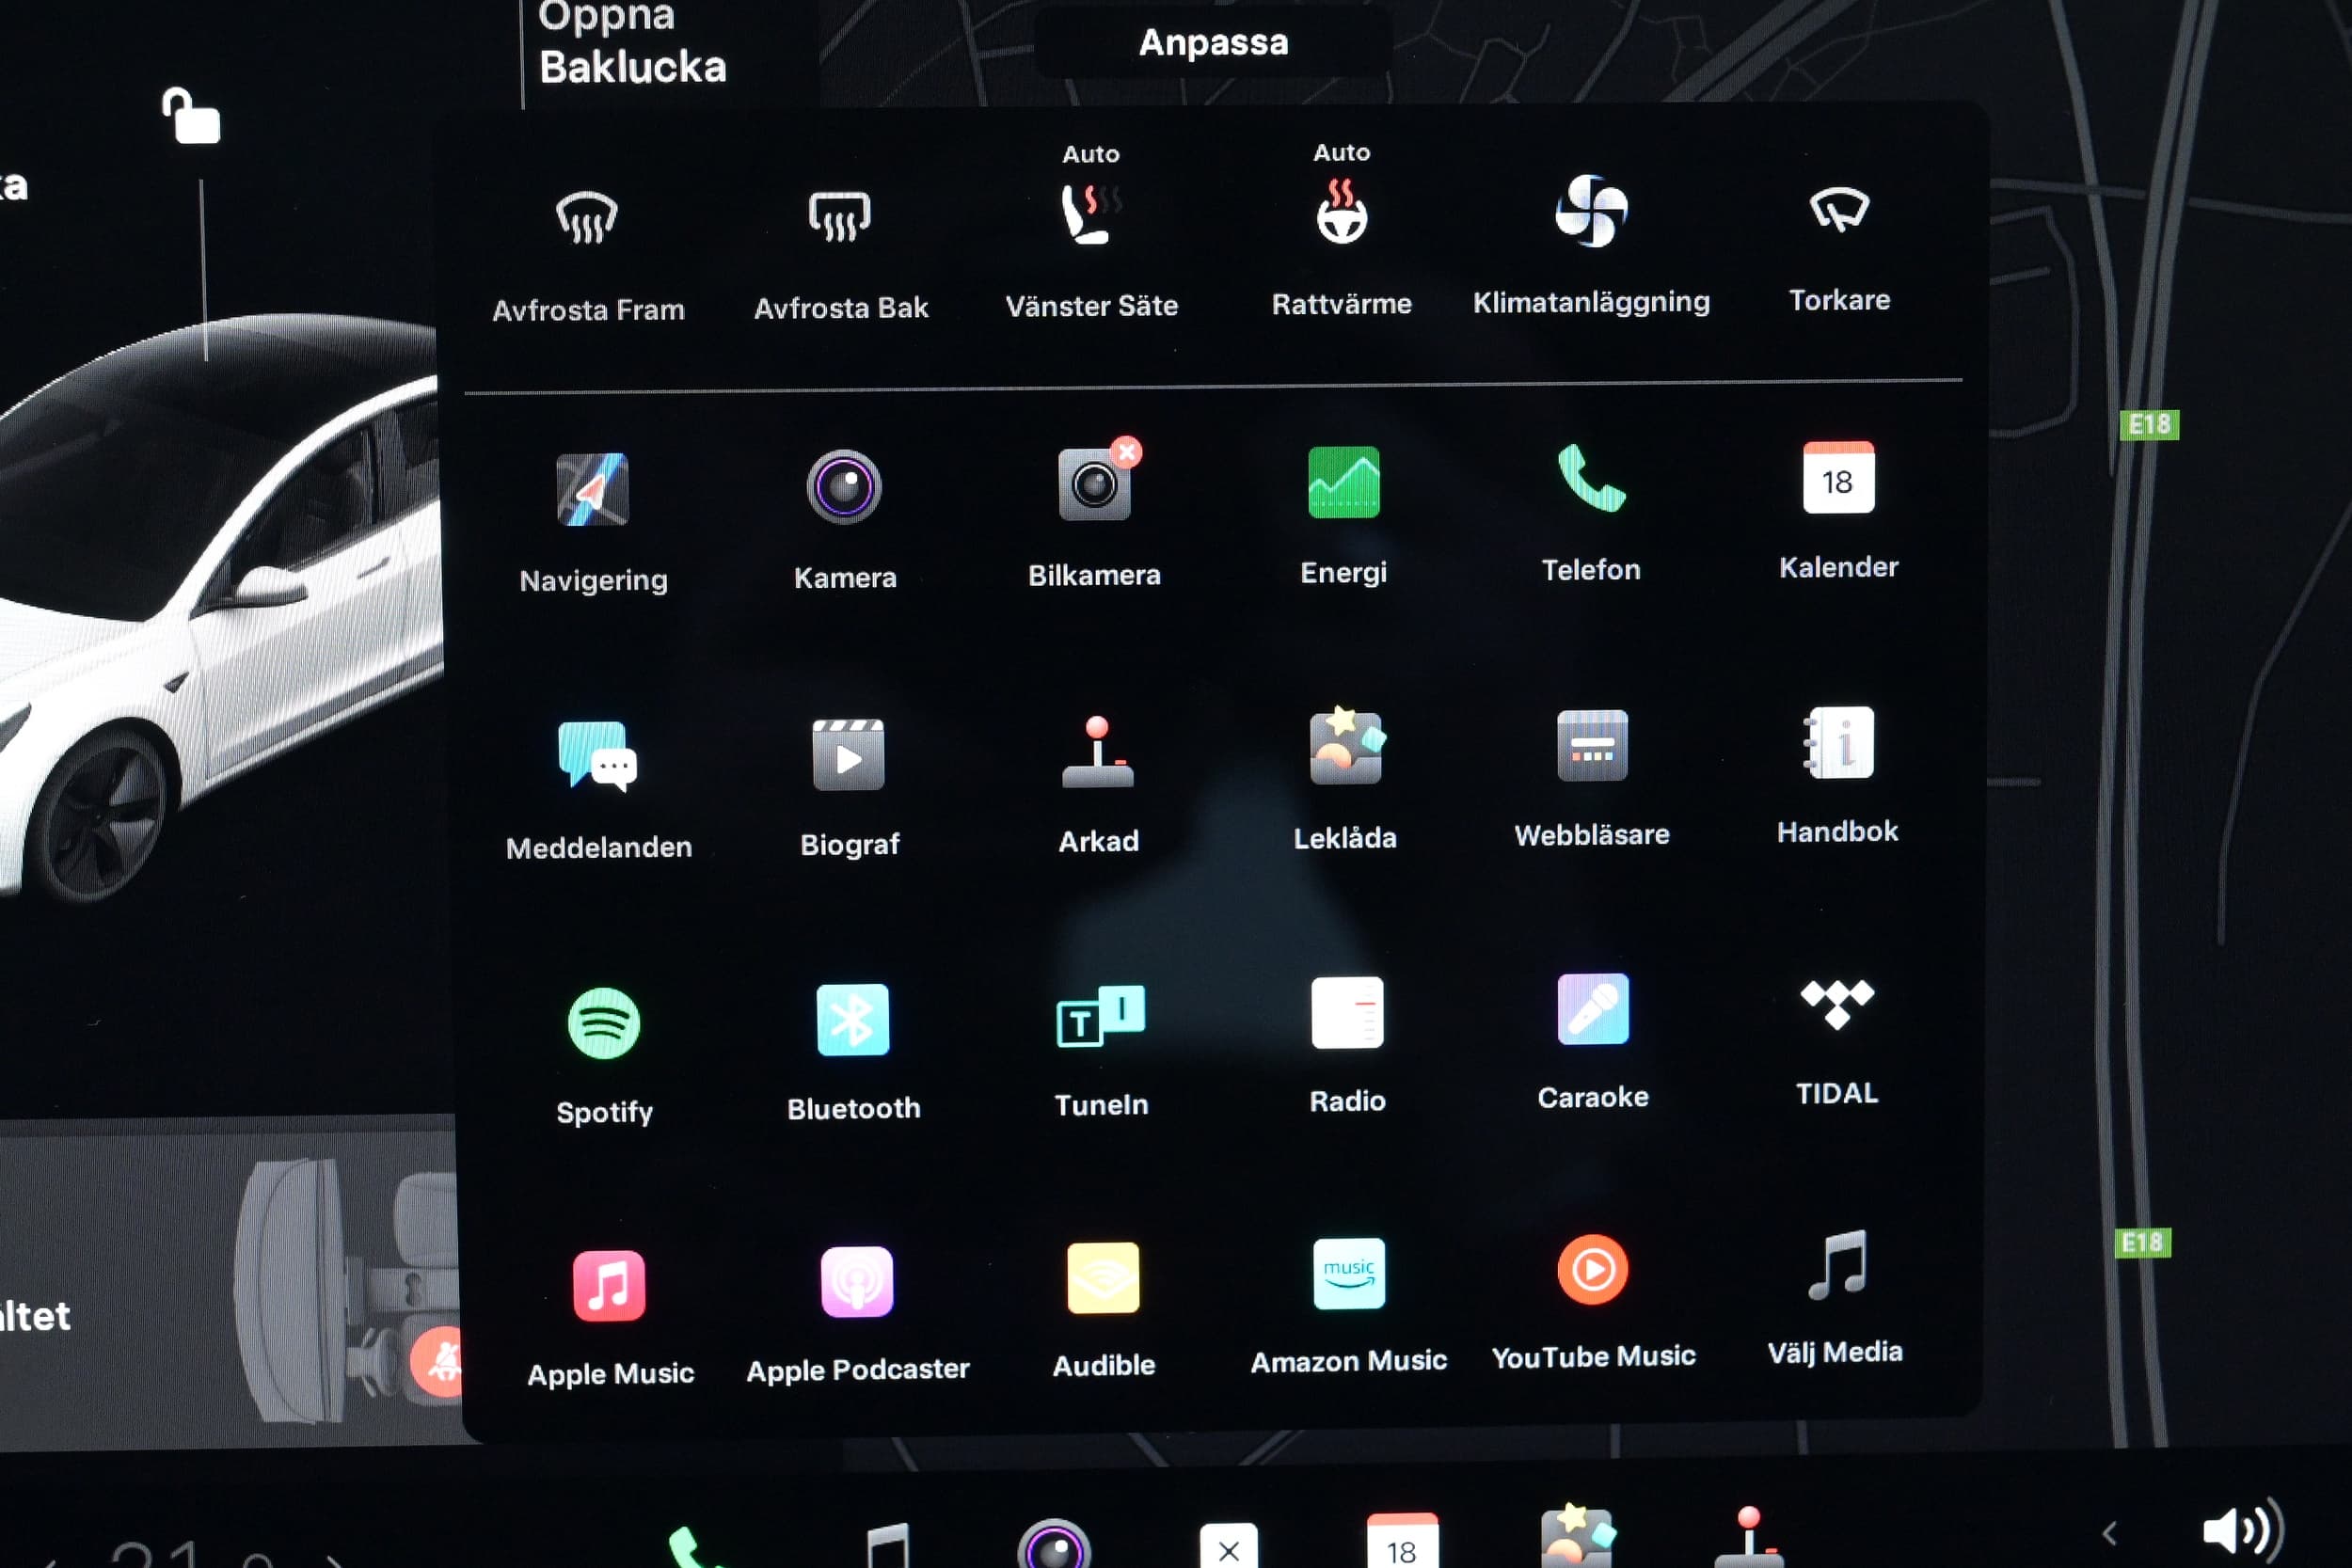Open the TuneIn app
This screenshot has width=2352, height=1568.
click(1100, 1018)
